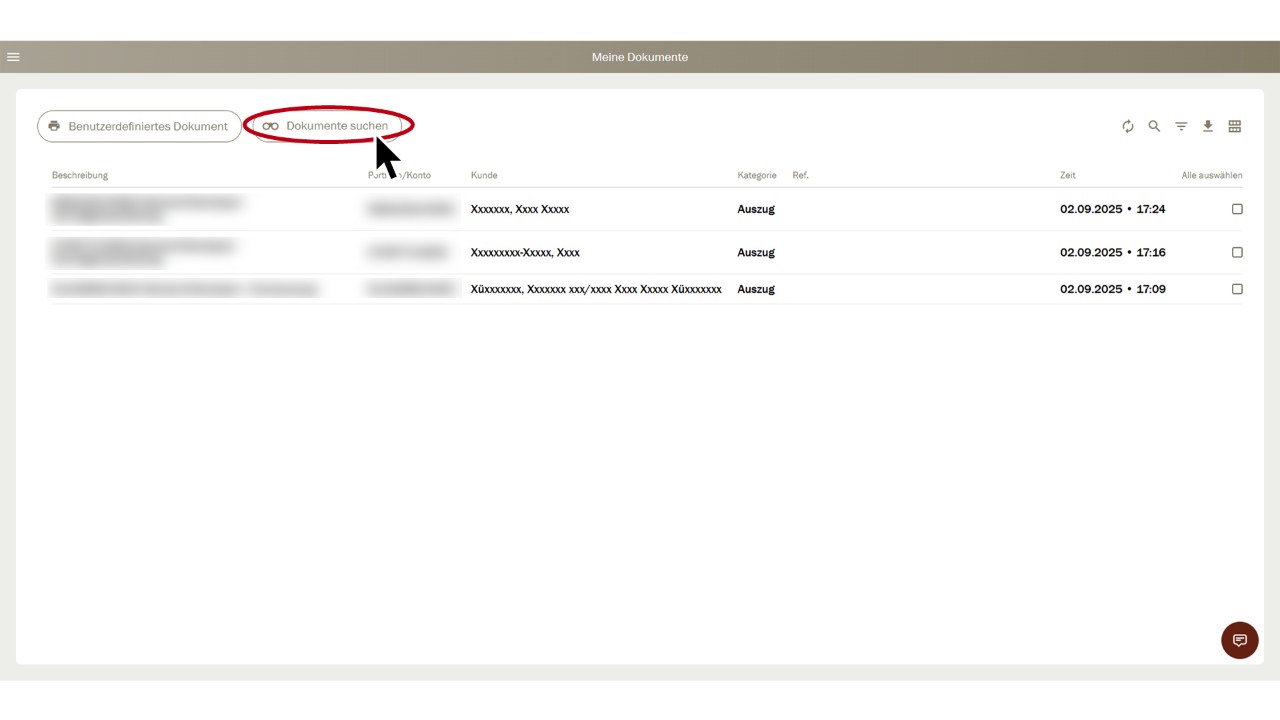
Task: Click the magnifier search icon in toolbar
Action: point(1154,126)
